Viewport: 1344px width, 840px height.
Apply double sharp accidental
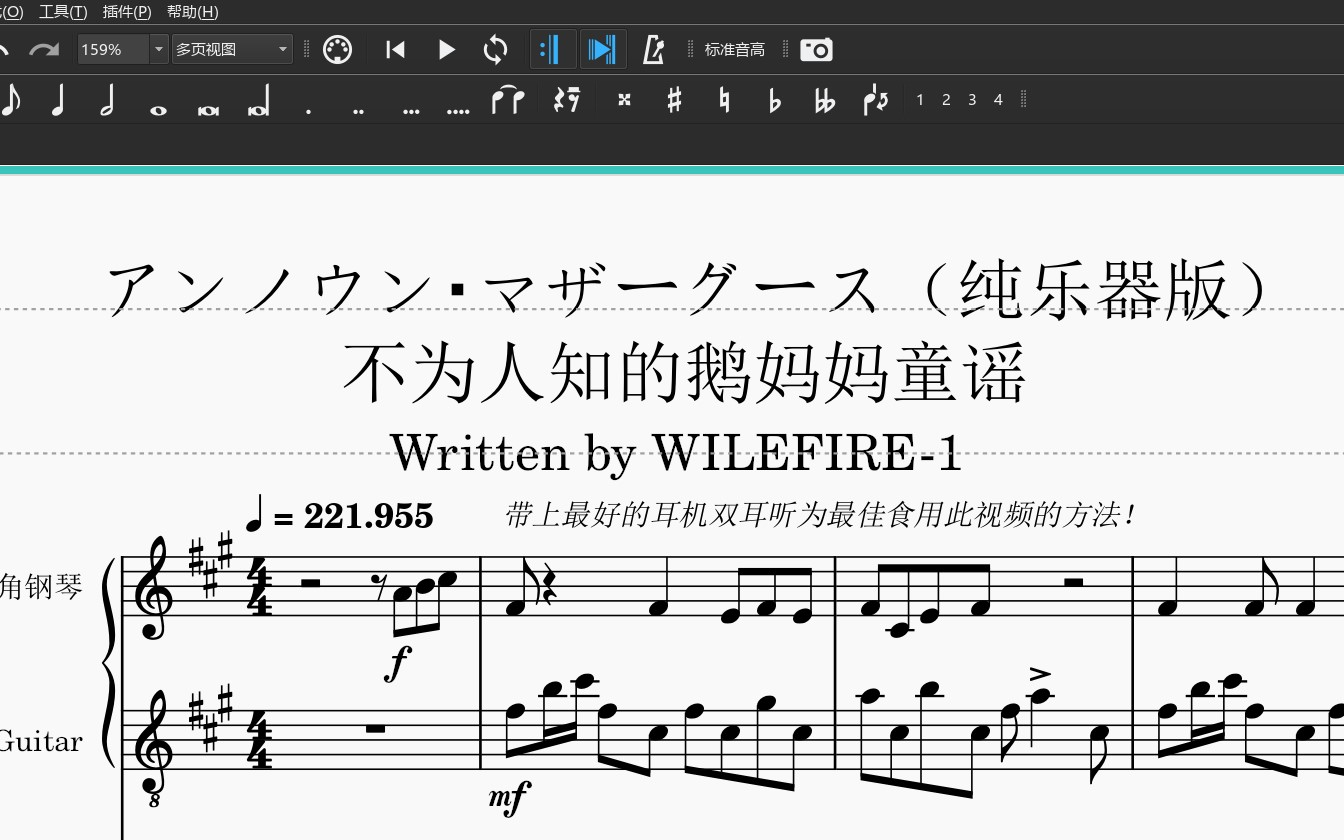(x=624, y=100)
